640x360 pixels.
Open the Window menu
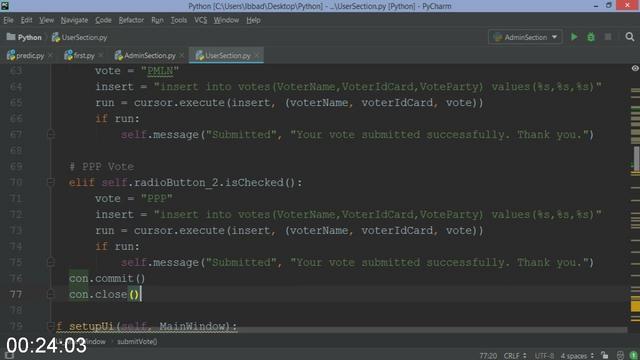click(x=226, y=20)
